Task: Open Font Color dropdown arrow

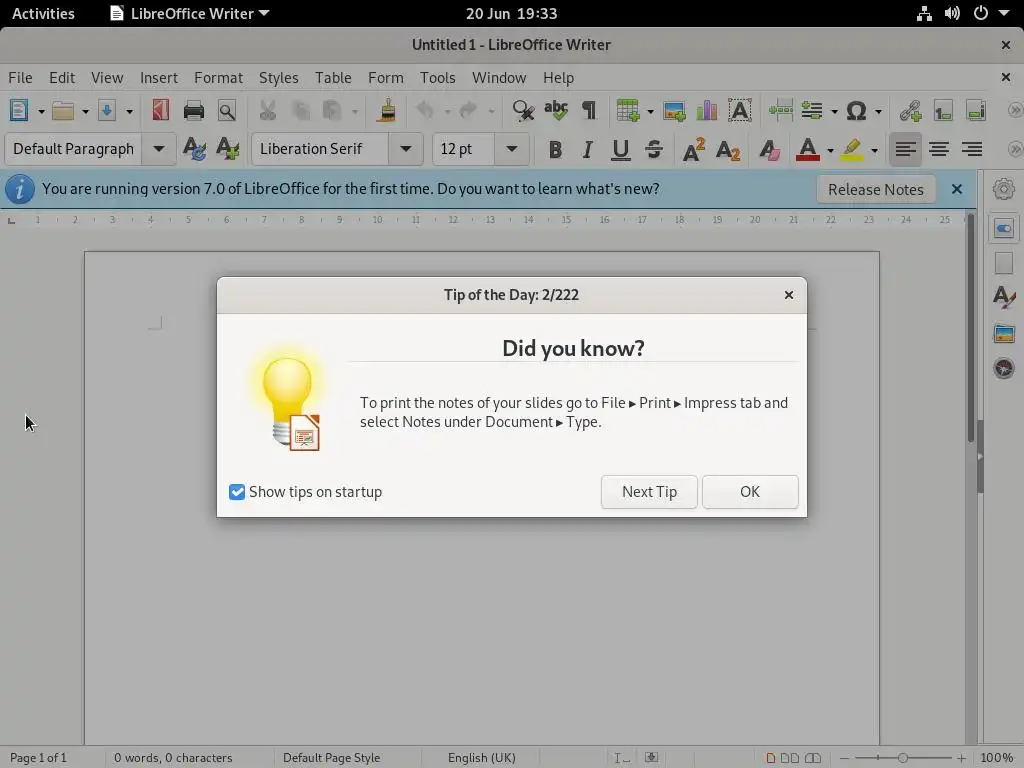Action: coord(830,151)
